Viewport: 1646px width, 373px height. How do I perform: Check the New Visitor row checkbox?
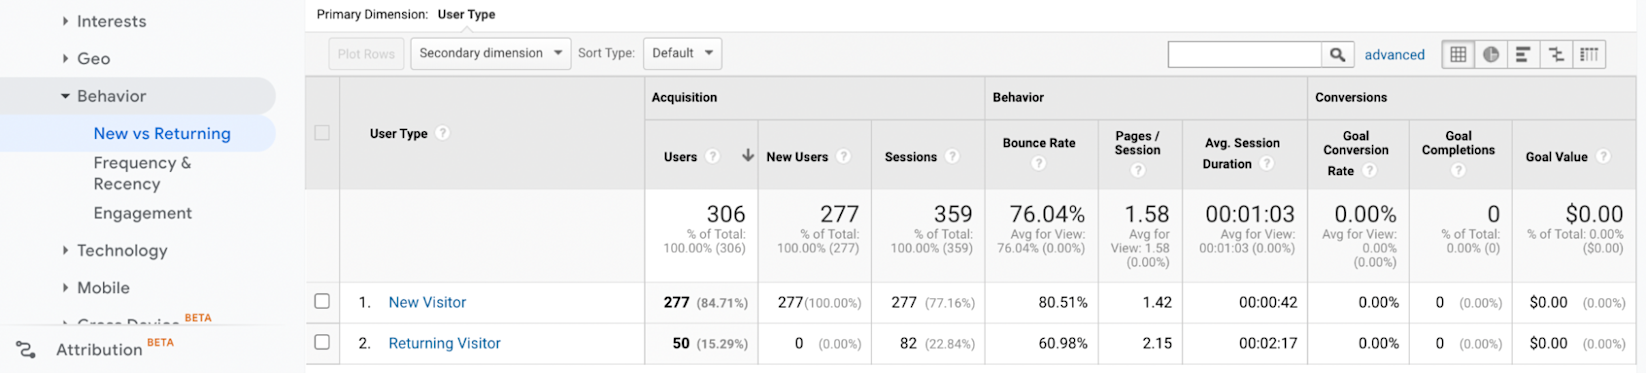[x=322, y=301]
